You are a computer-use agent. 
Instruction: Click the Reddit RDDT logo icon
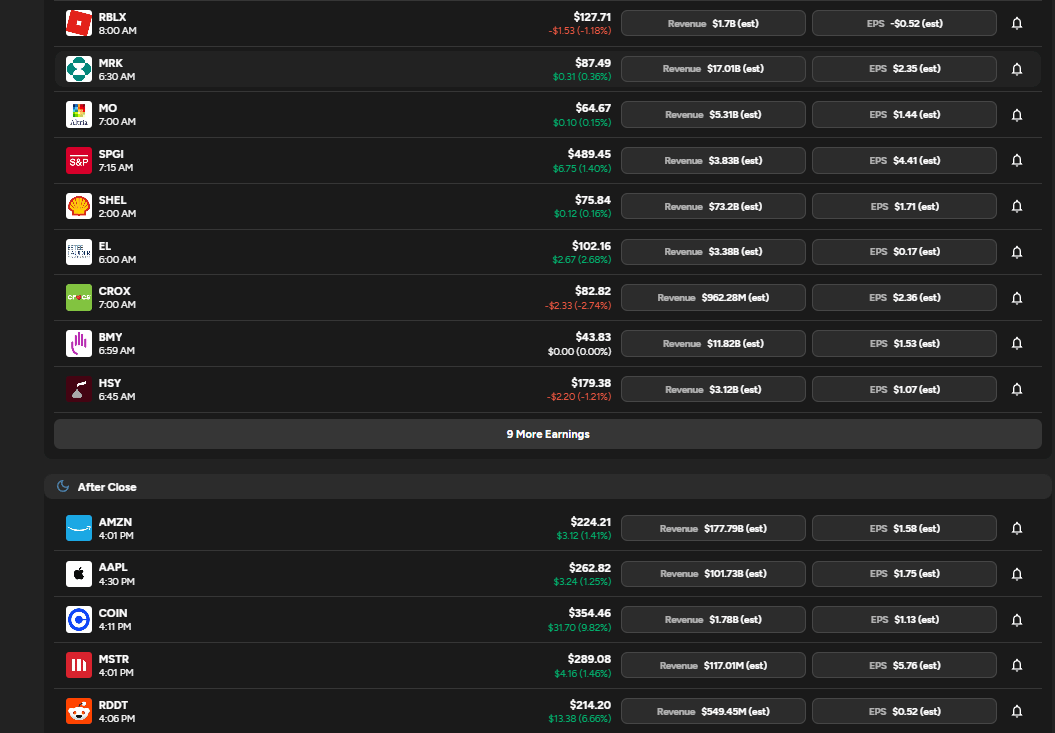79,711
